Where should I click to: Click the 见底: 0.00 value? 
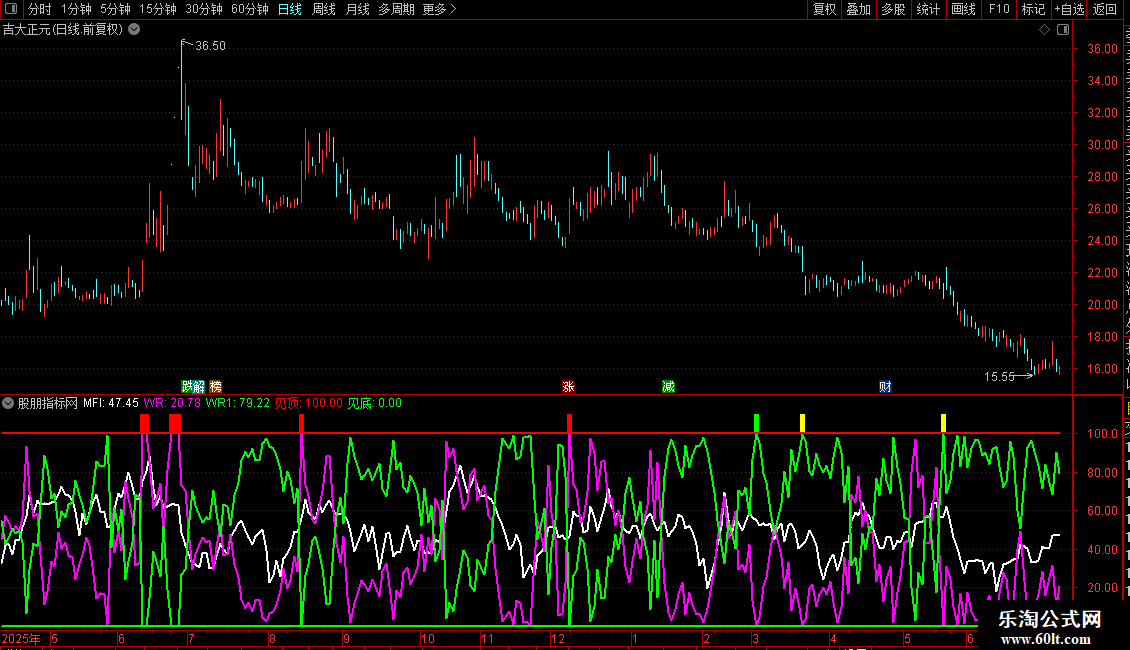374,403
